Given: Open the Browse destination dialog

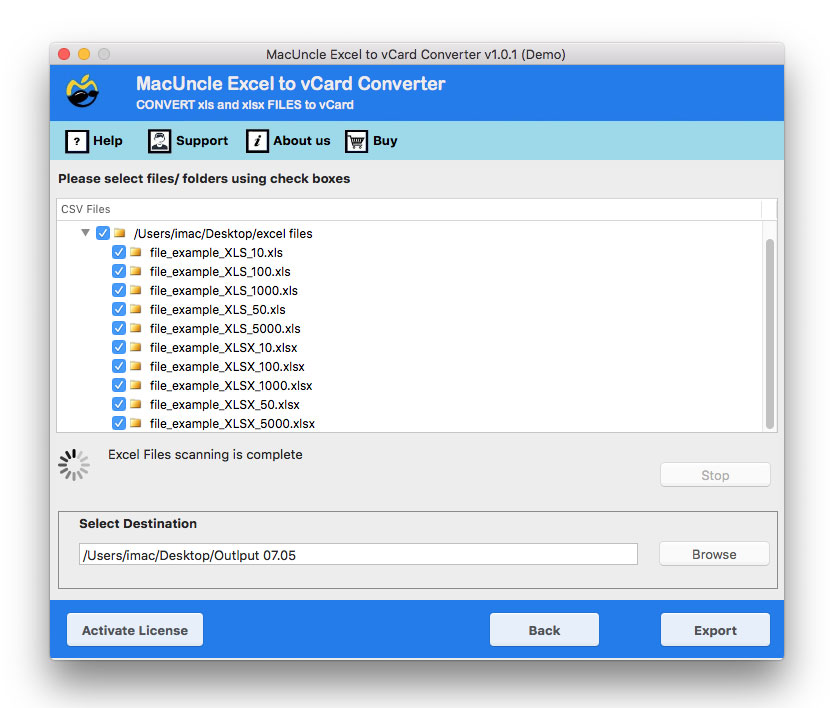Looking at the screenshot, I should click(713, 553).
